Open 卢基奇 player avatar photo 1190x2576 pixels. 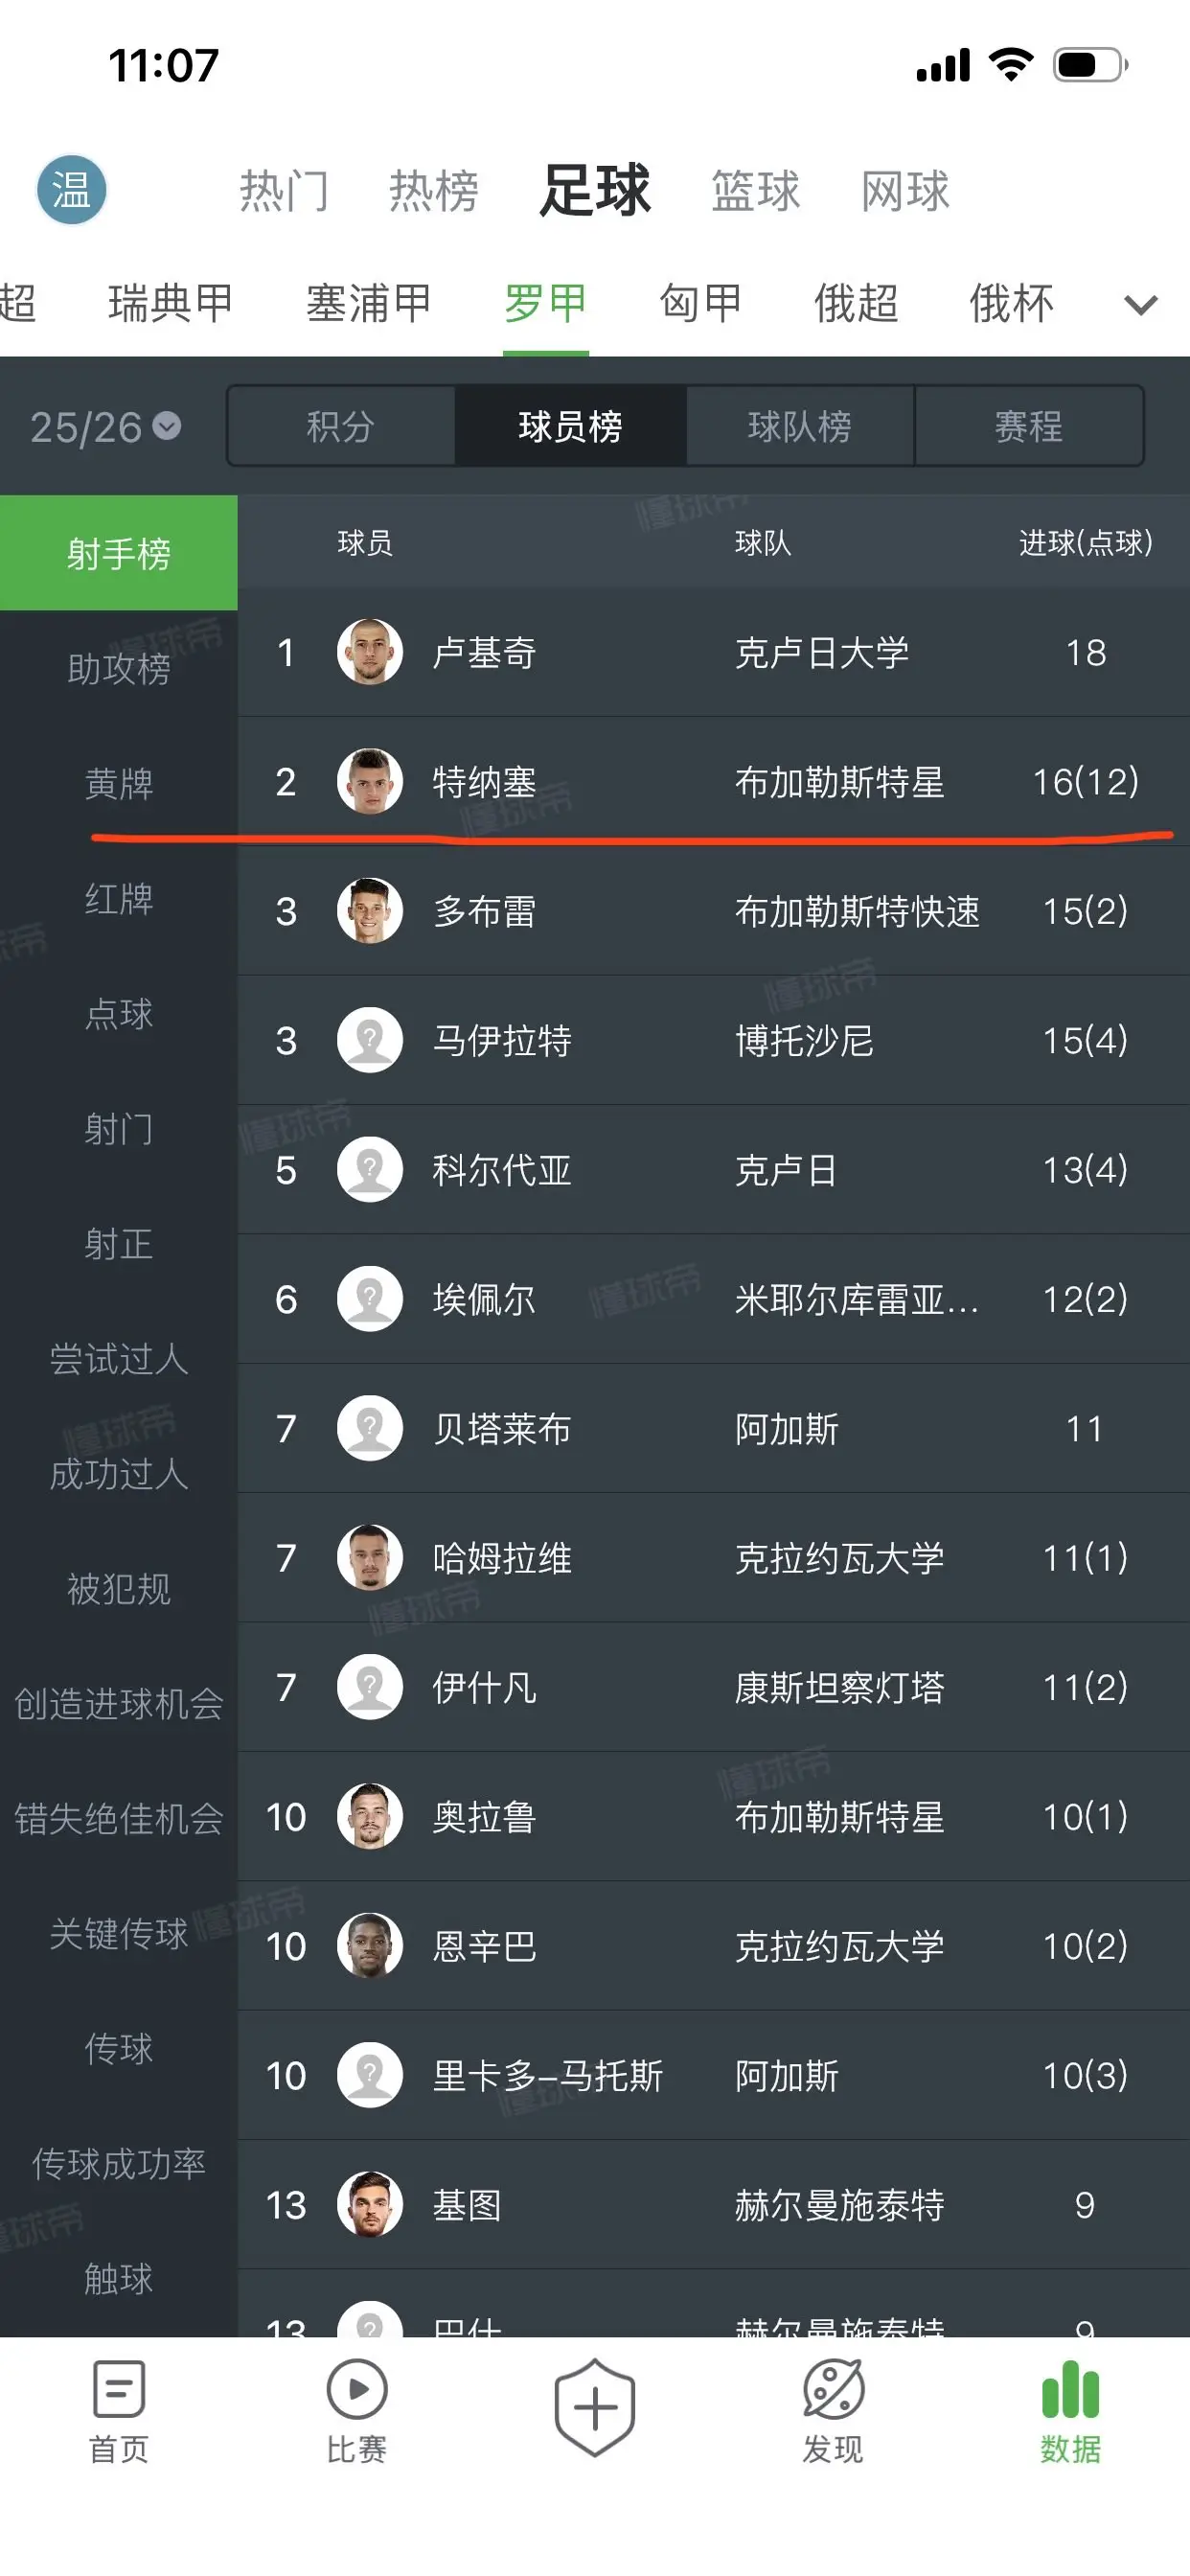click(x=370, y=652)
